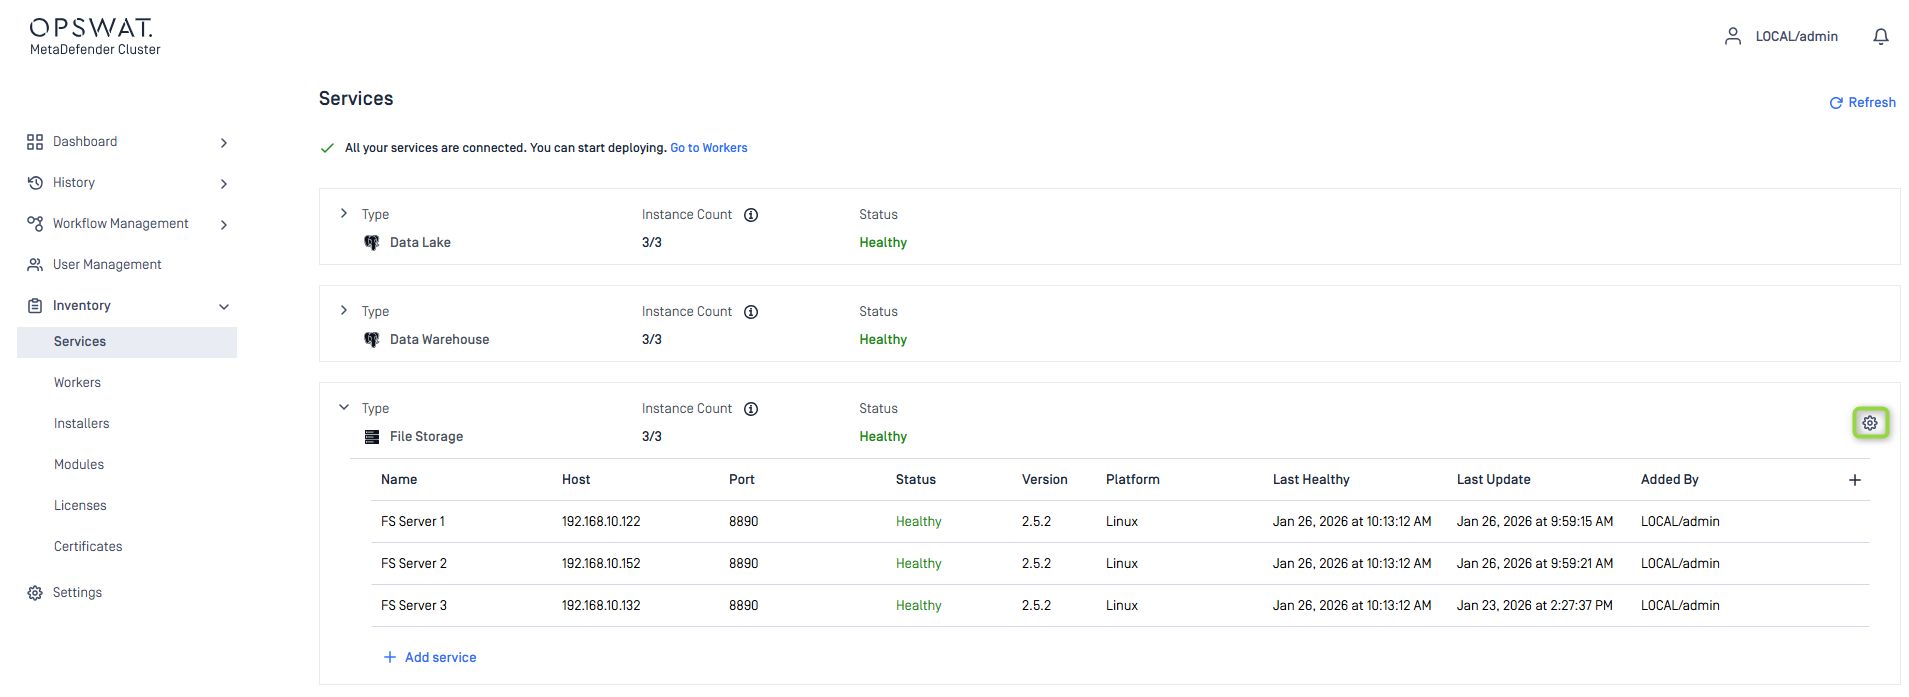Collapse the File Storage service row
The width and height of the screenshot is (1909, 697).
coord(344,408)
